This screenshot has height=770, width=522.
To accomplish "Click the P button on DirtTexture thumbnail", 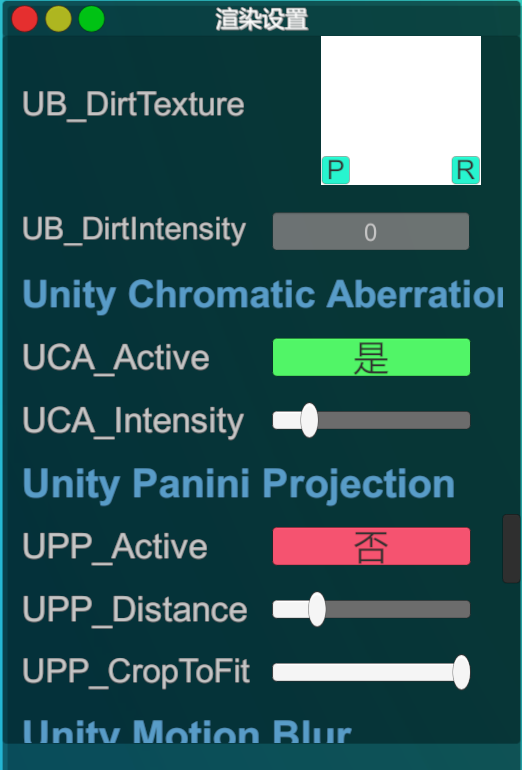I will coord(335,170).
